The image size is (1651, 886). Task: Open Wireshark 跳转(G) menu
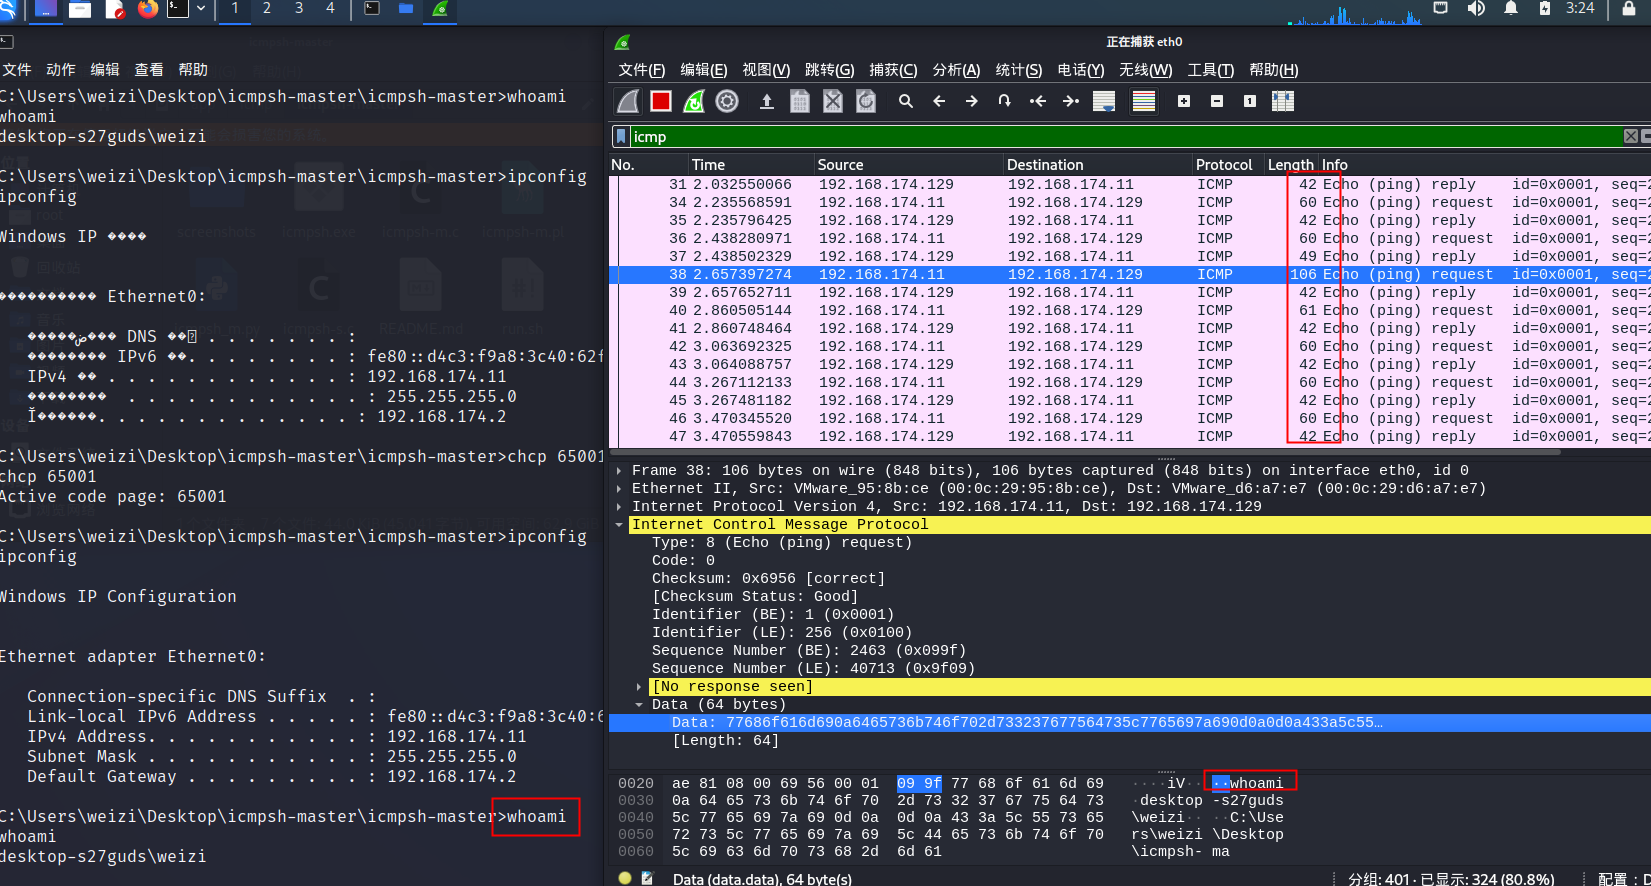click(x=830, y=70)
